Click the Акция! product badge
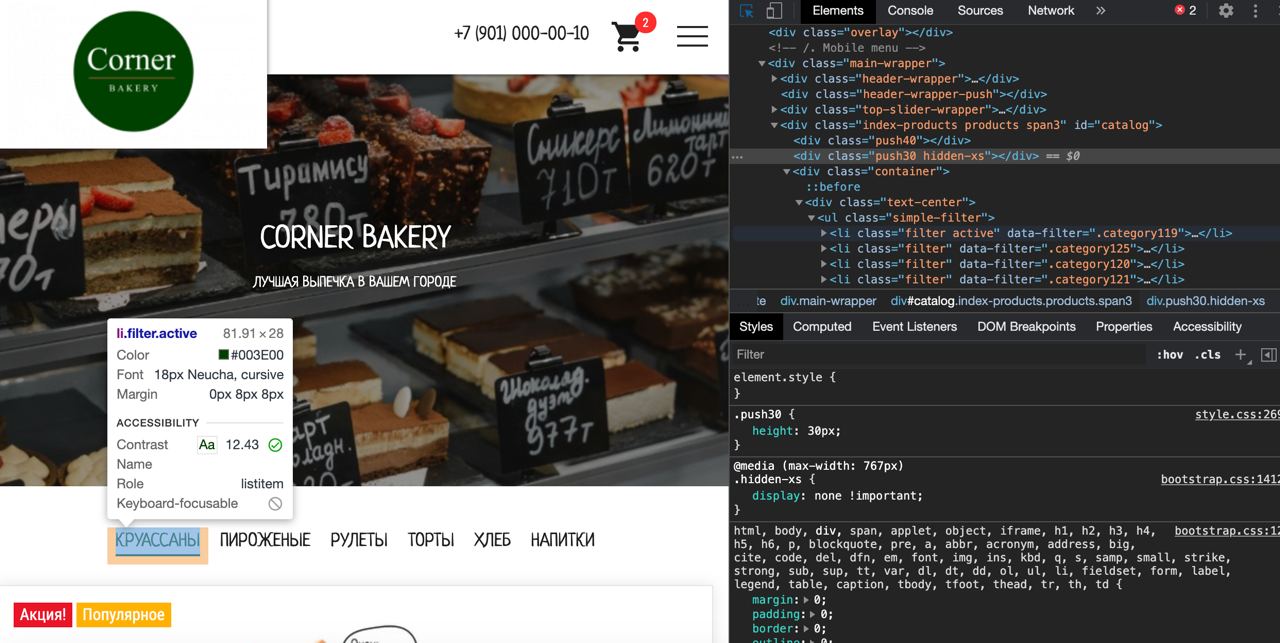Viewport: 1280px width, 643px height. click(x=43, y=615)
